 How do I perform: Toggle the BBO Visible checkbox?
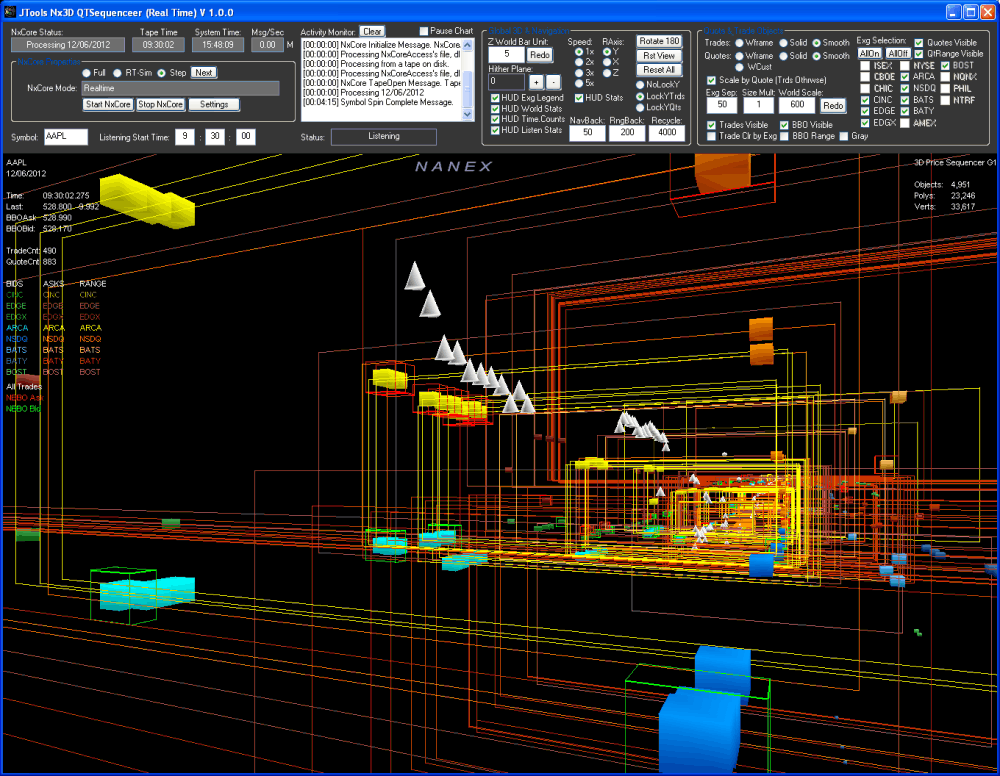point(784,125)
